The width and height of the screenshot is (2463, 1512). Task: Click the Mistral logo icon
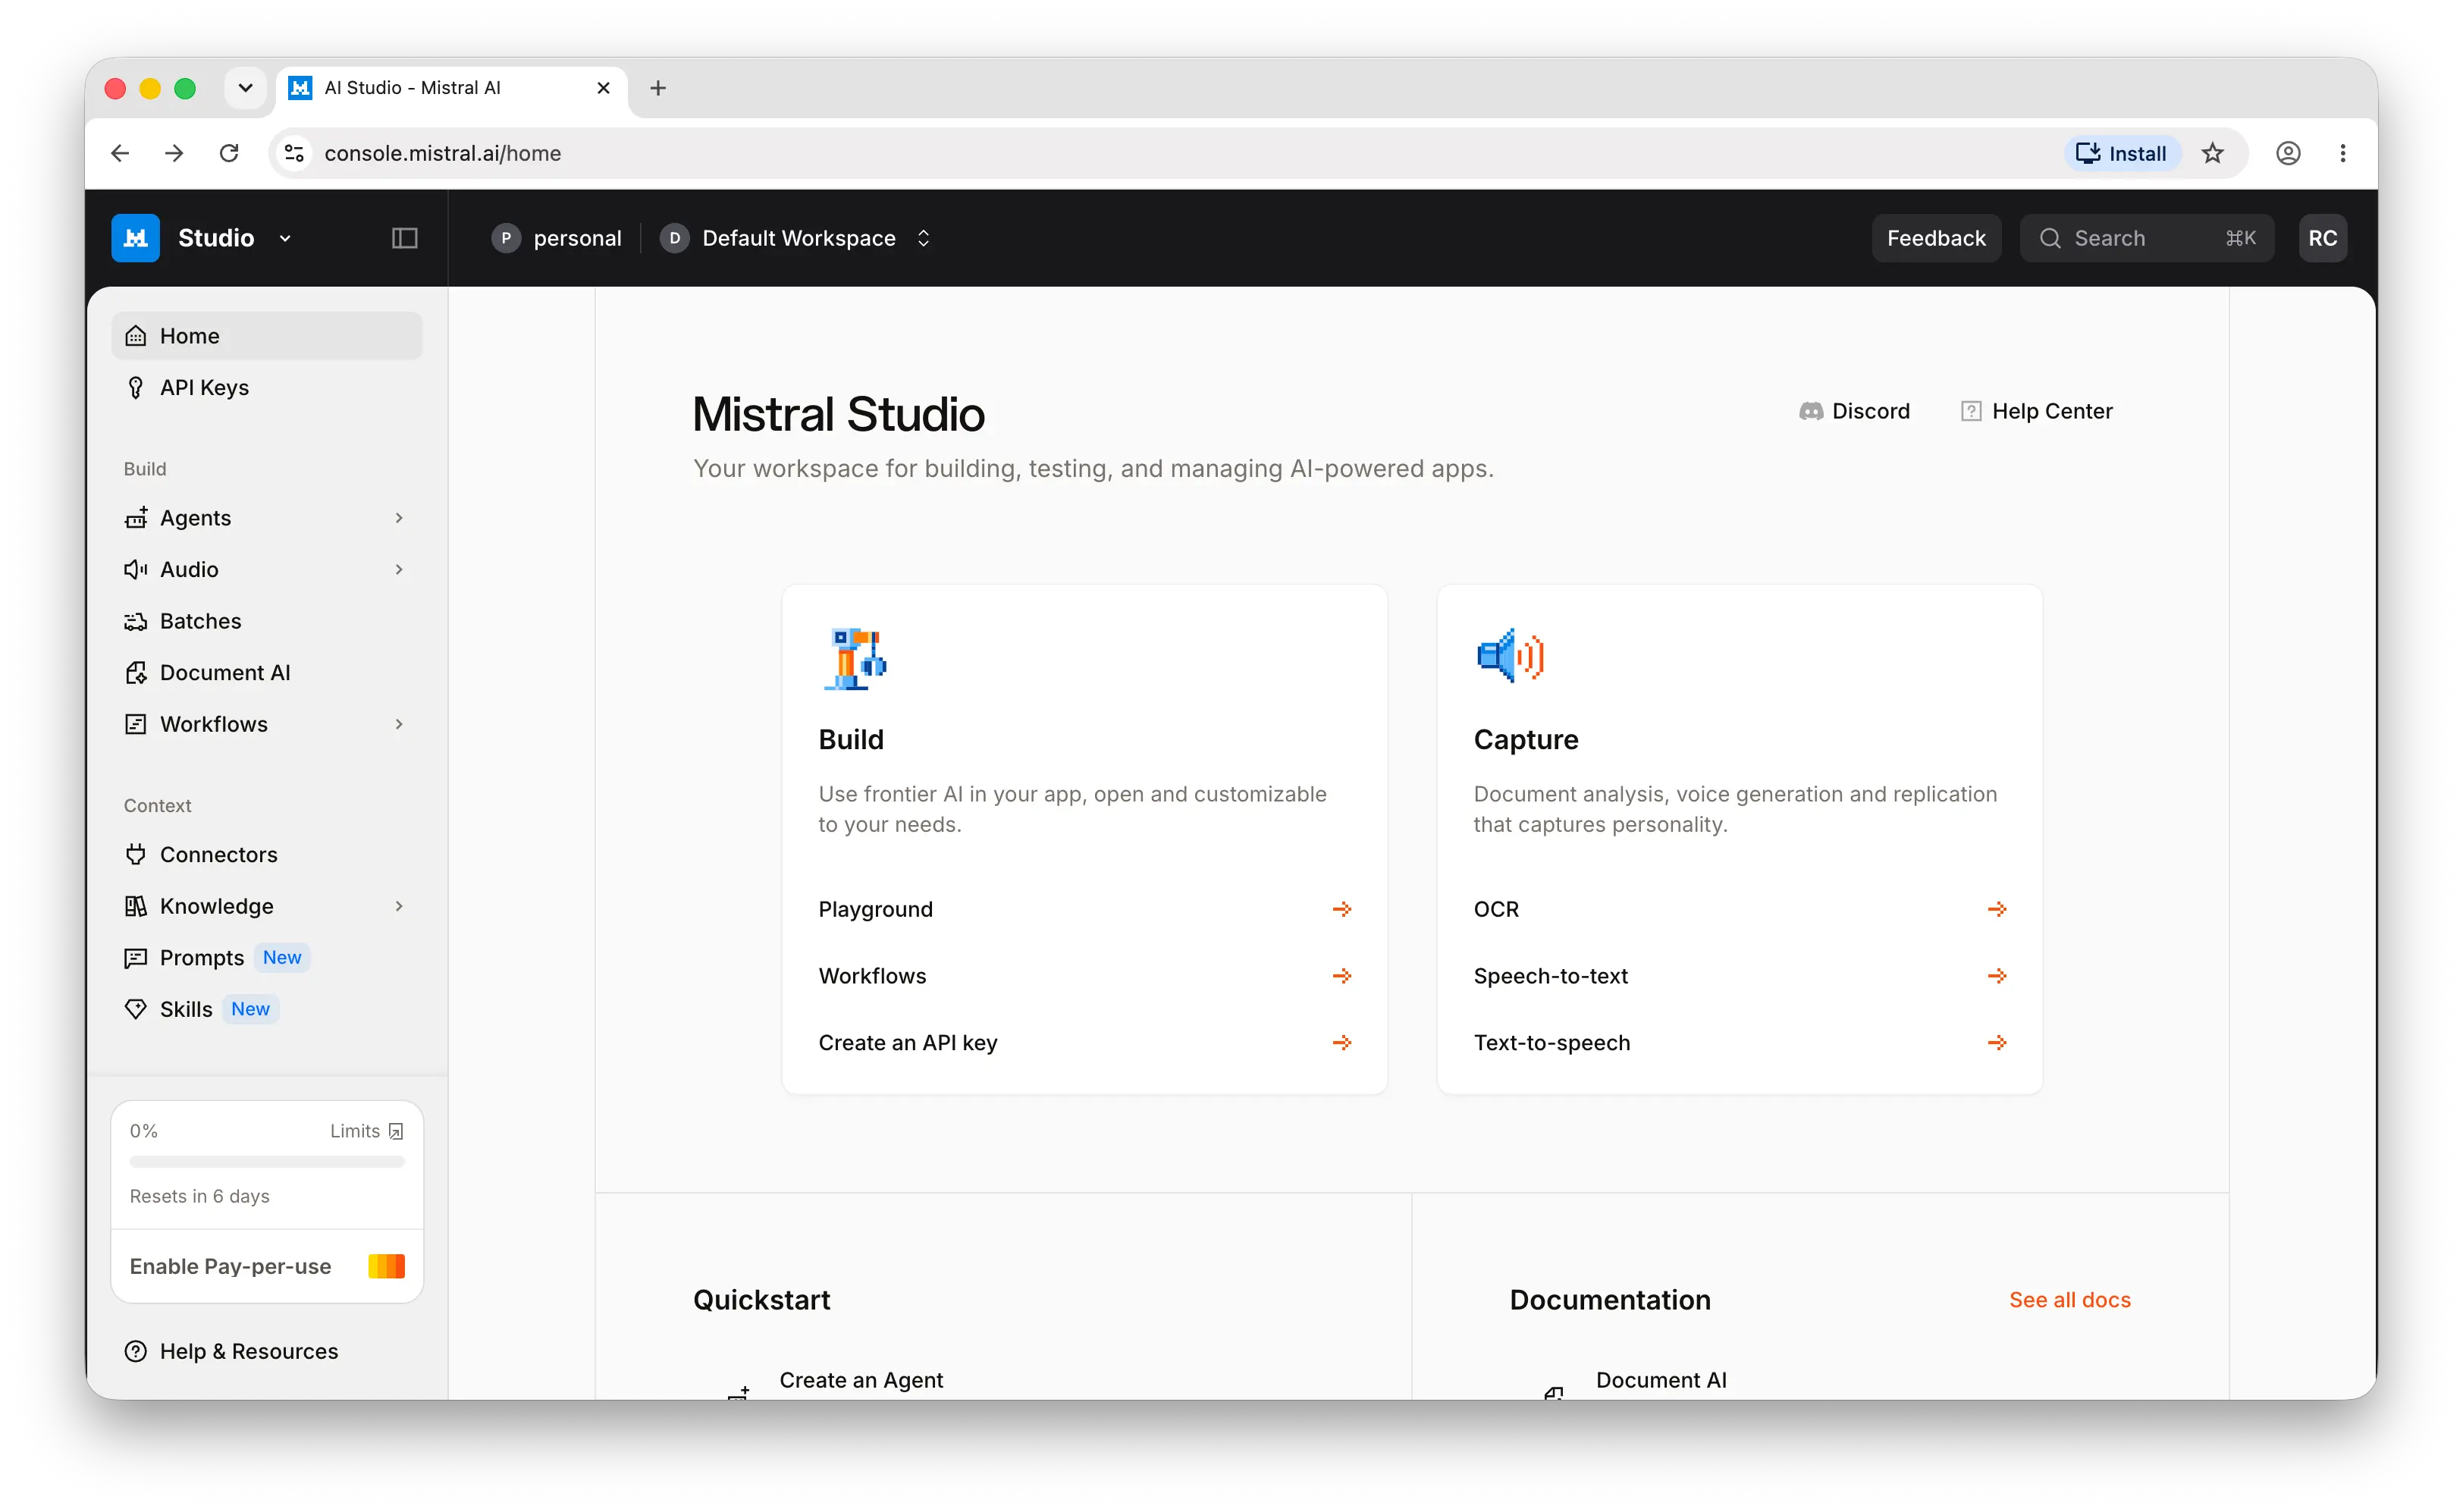click(135, 238)
